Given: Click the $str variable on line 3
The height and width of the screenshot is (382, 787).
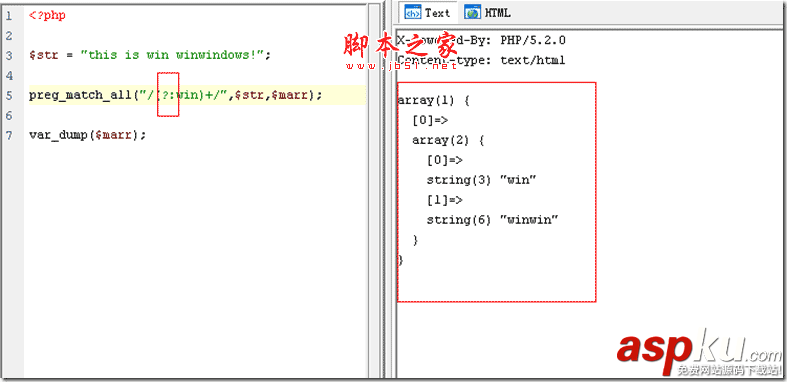Looking at the screenshot, I should pos(43,55).
